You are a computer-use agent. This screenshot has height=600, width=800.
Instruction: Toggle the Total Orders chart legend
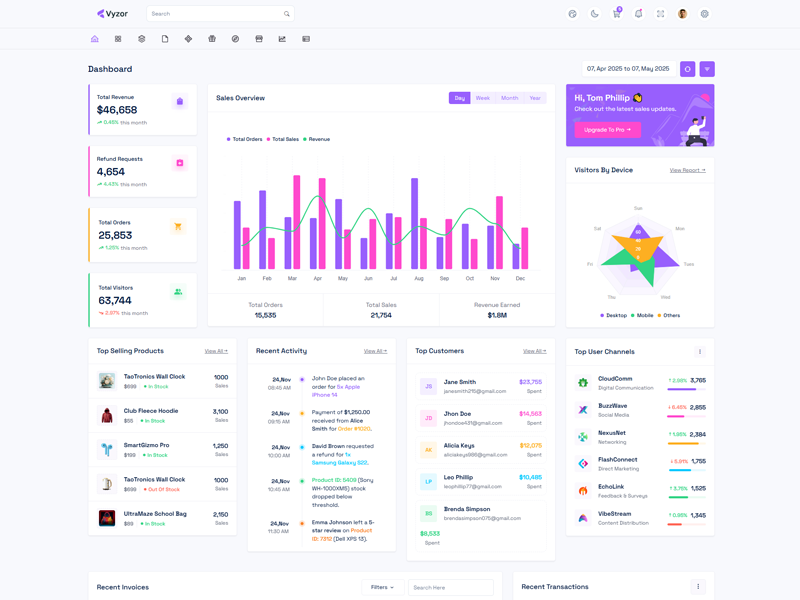pos(245,139)
